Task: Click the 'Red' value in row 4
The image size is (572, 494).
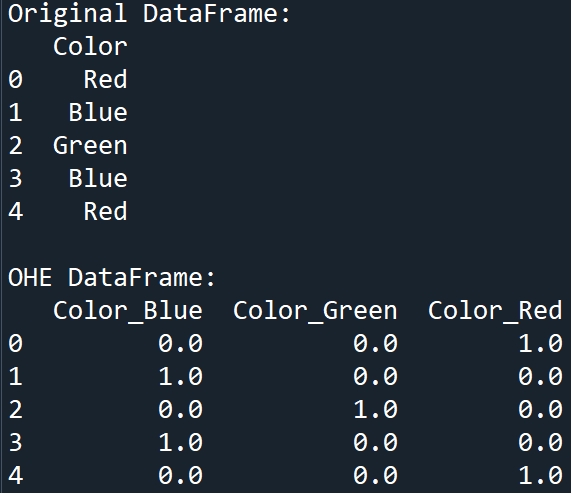Action: click(x=105, y=211)
